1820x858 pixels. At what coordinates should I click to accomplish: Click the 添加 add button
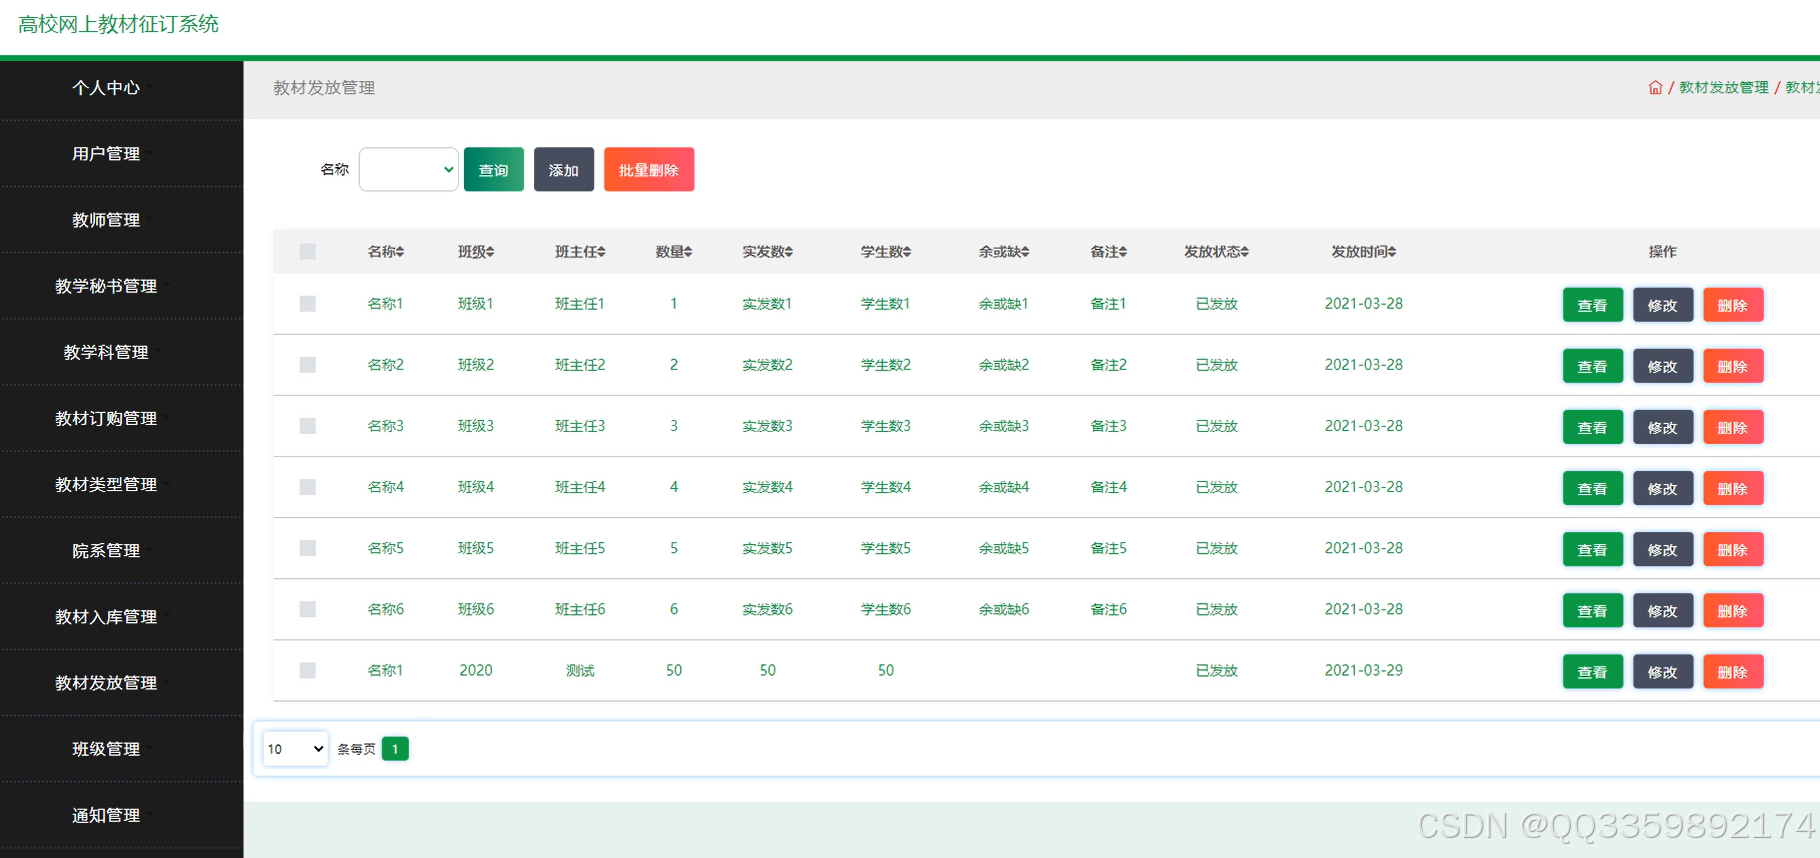pos(564,170)
